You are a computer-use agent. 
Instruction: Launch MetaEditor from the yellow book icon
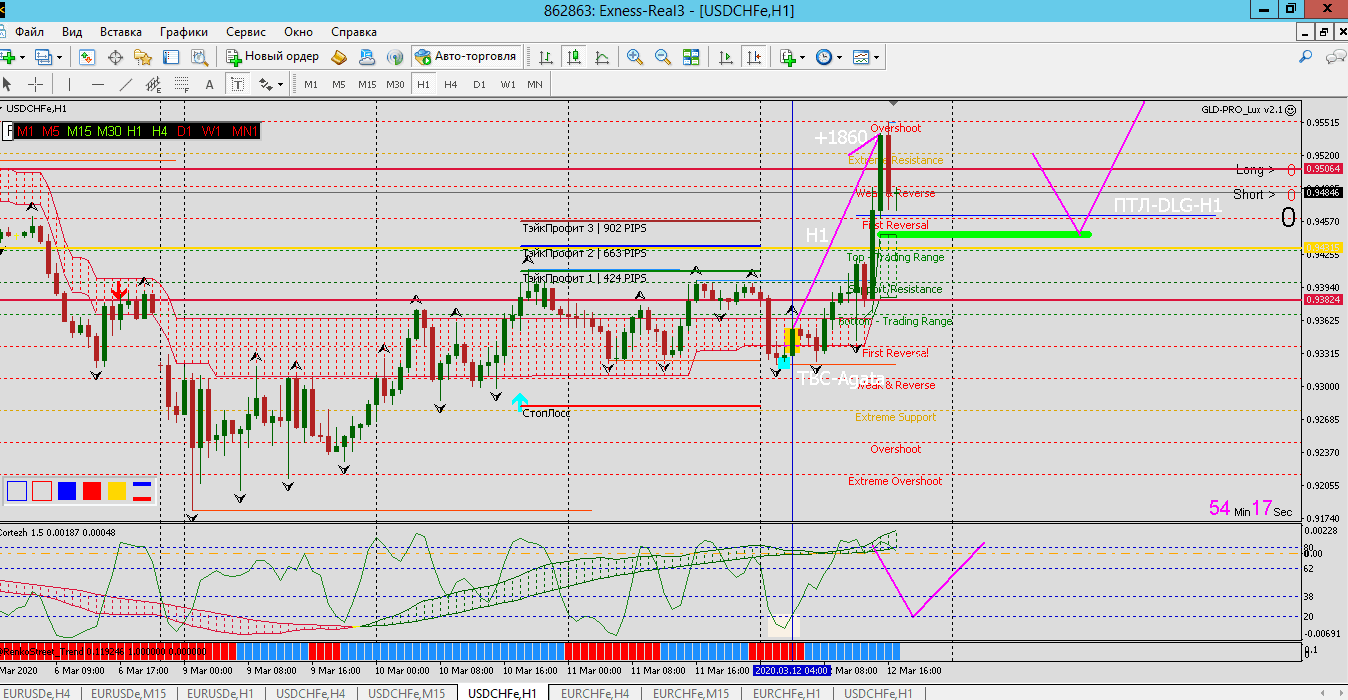(339, 57)
